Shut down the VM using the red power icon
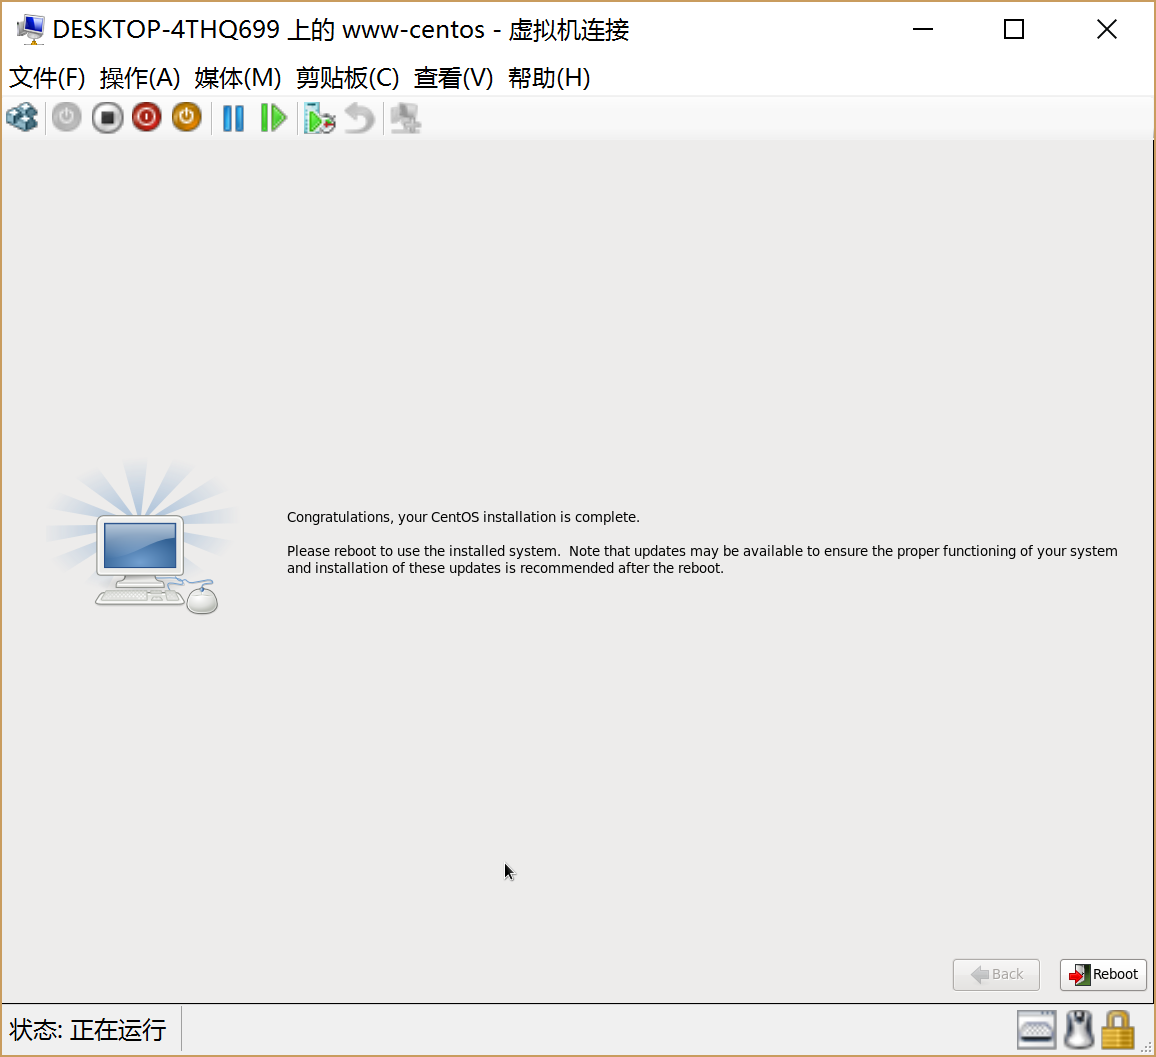Image resolution: width=1156 pixels, height=1057 pixels. click(x=147, y=118)
